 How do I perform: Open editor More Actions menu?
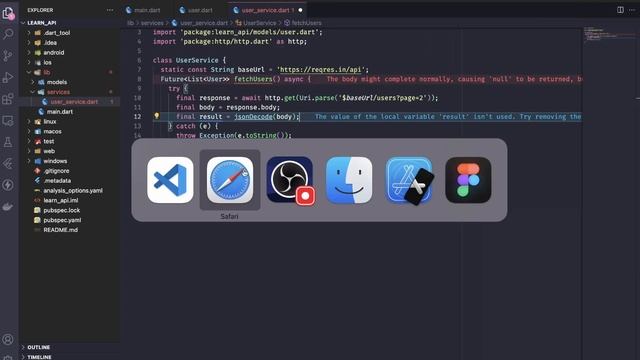[x=632, y=10]
